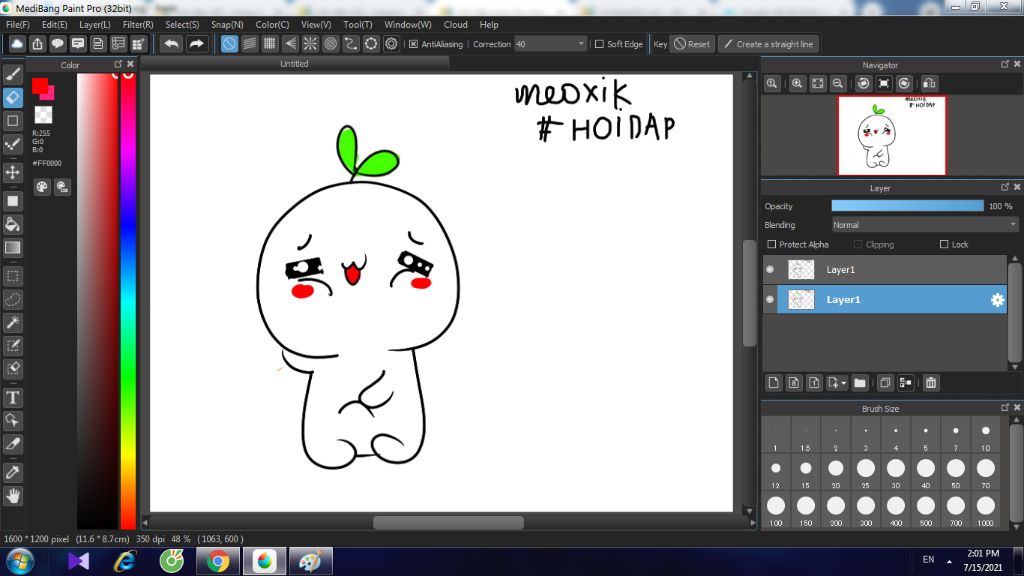Viewport: 1024px width, 576px height.
Task: Enable the Protect Alpha checkbox
Action: 771,245
